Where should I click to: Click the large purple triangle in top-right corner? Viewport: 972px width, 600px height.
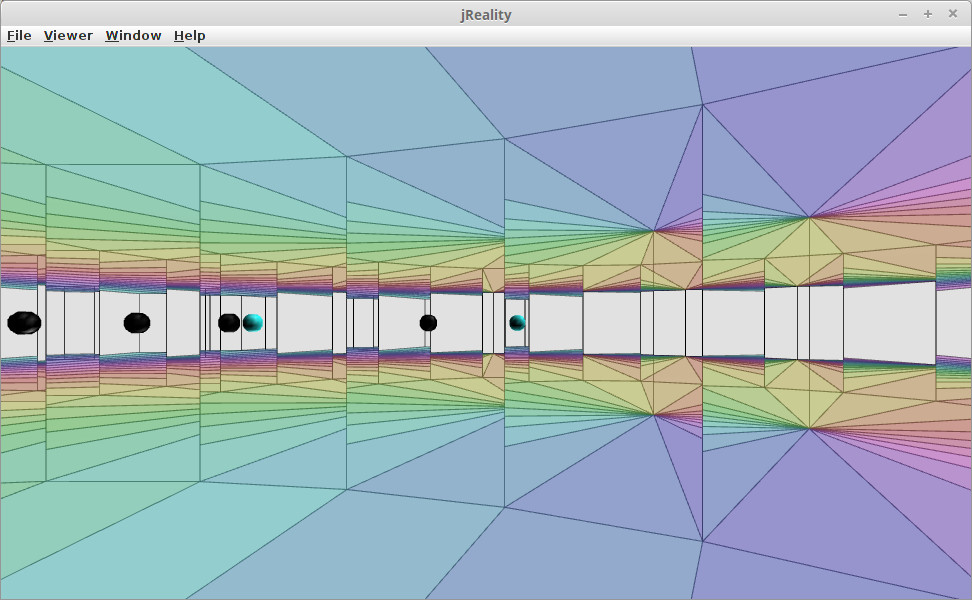click(900, 130)
